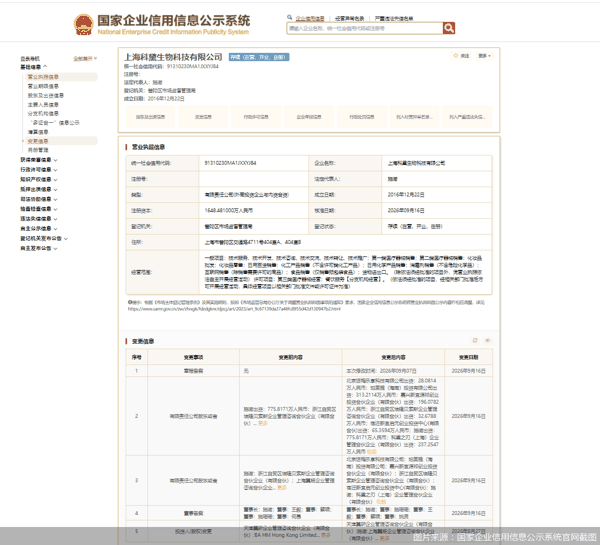Expand the 抵押出质信息 sidebar section
Screen dimensions: 600x545
pyautogui.click(x=39, y=189)
